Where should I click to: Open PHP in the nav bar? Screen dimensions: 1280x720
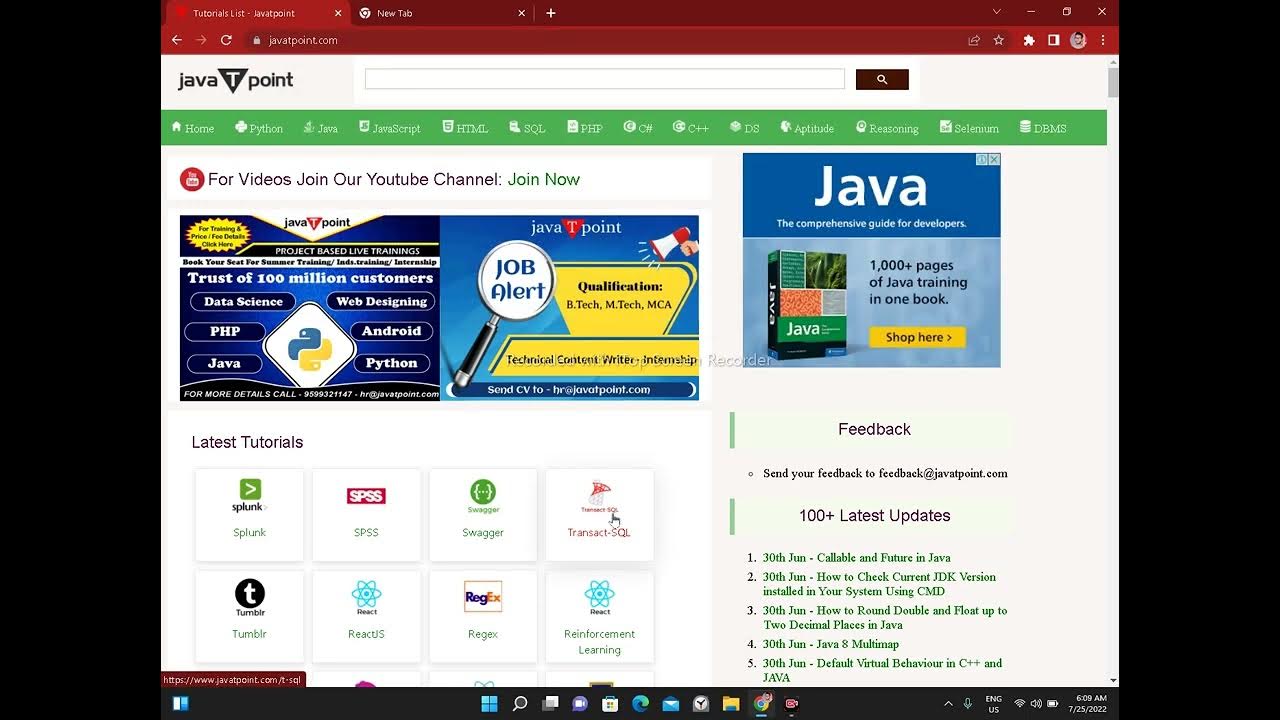click(584, 128)
